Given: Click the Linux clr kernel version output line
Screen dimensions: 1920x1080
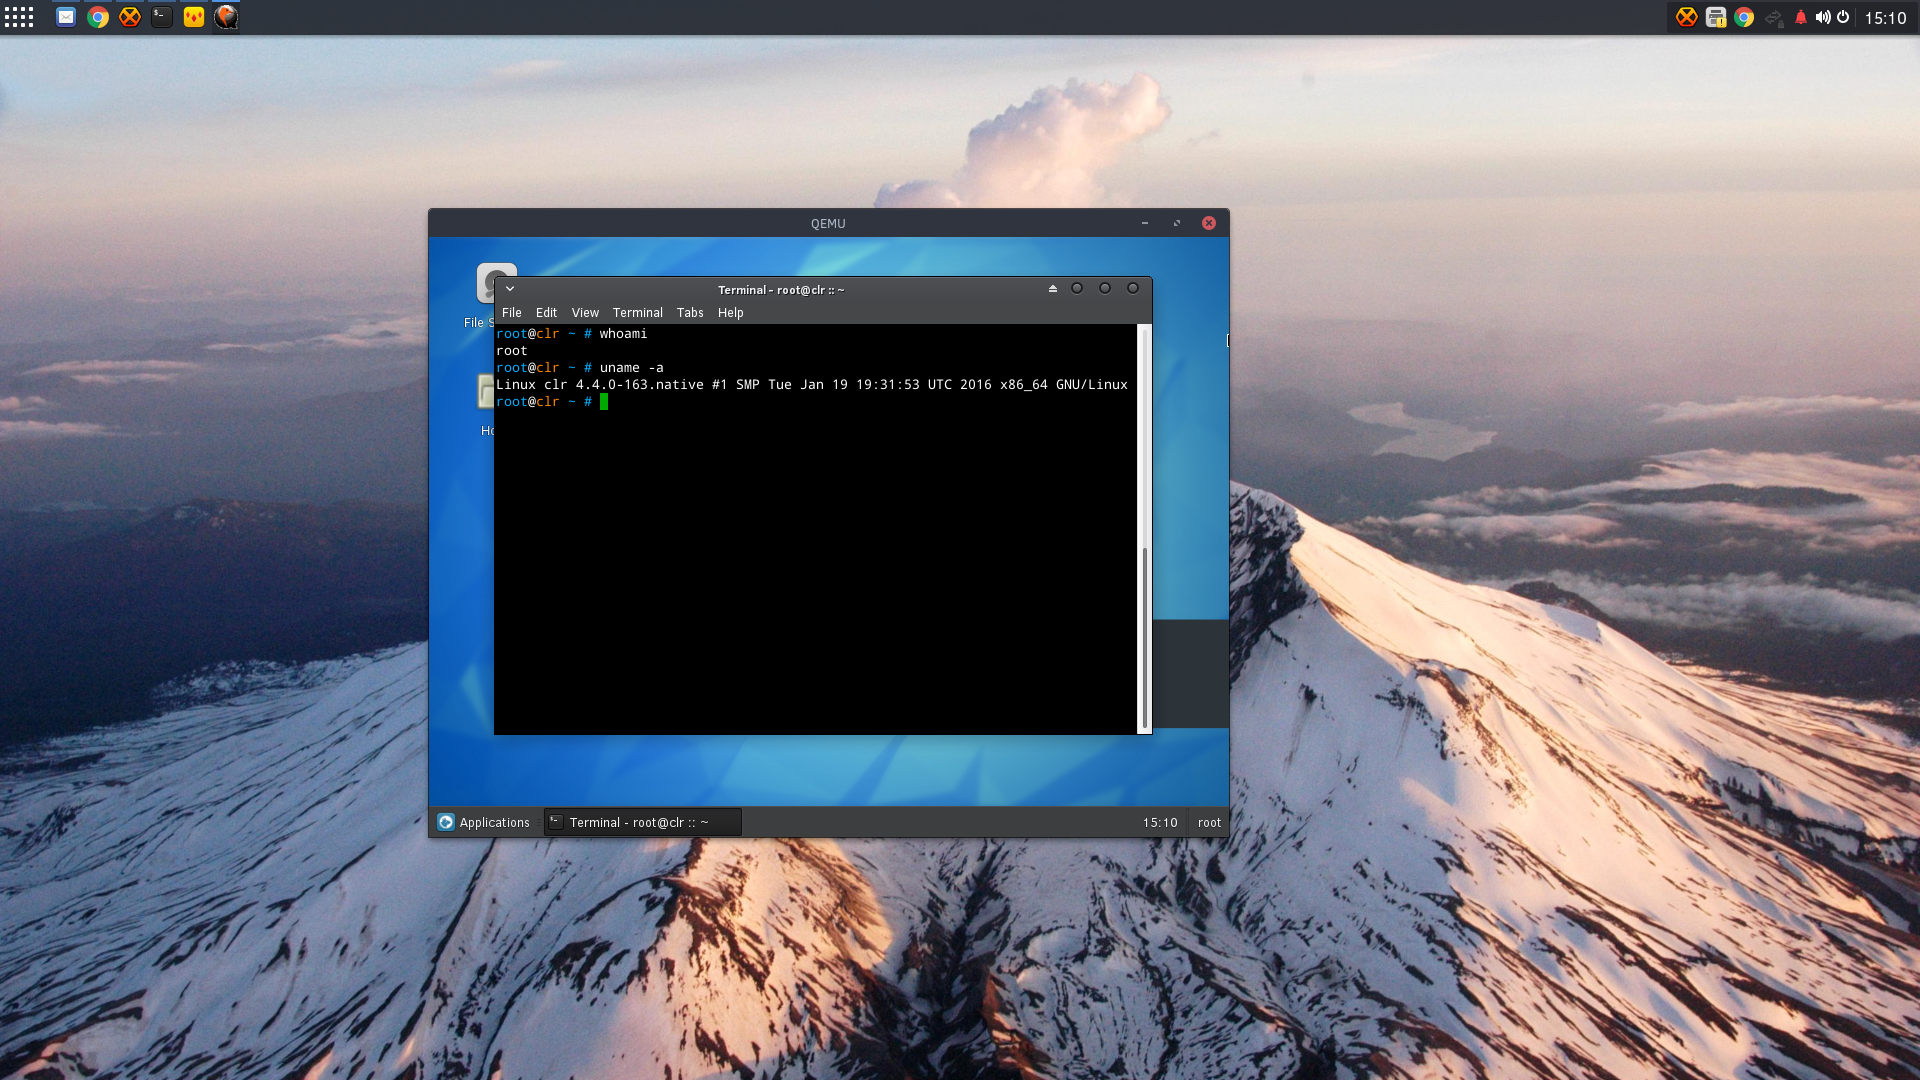Looking at the screenshot, I should (812, 385).
